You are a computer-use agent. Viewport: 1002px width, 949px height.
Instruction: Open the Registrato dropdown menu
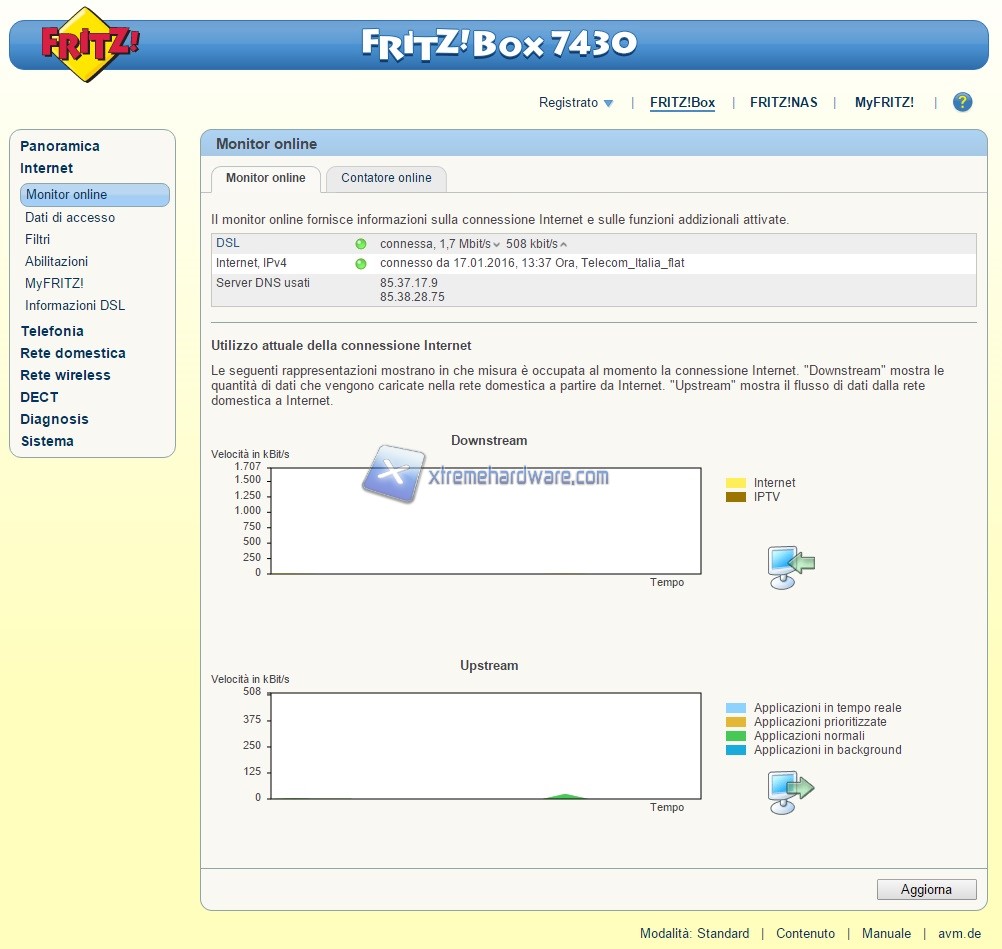pyautogui.click(x=576, y=103)
